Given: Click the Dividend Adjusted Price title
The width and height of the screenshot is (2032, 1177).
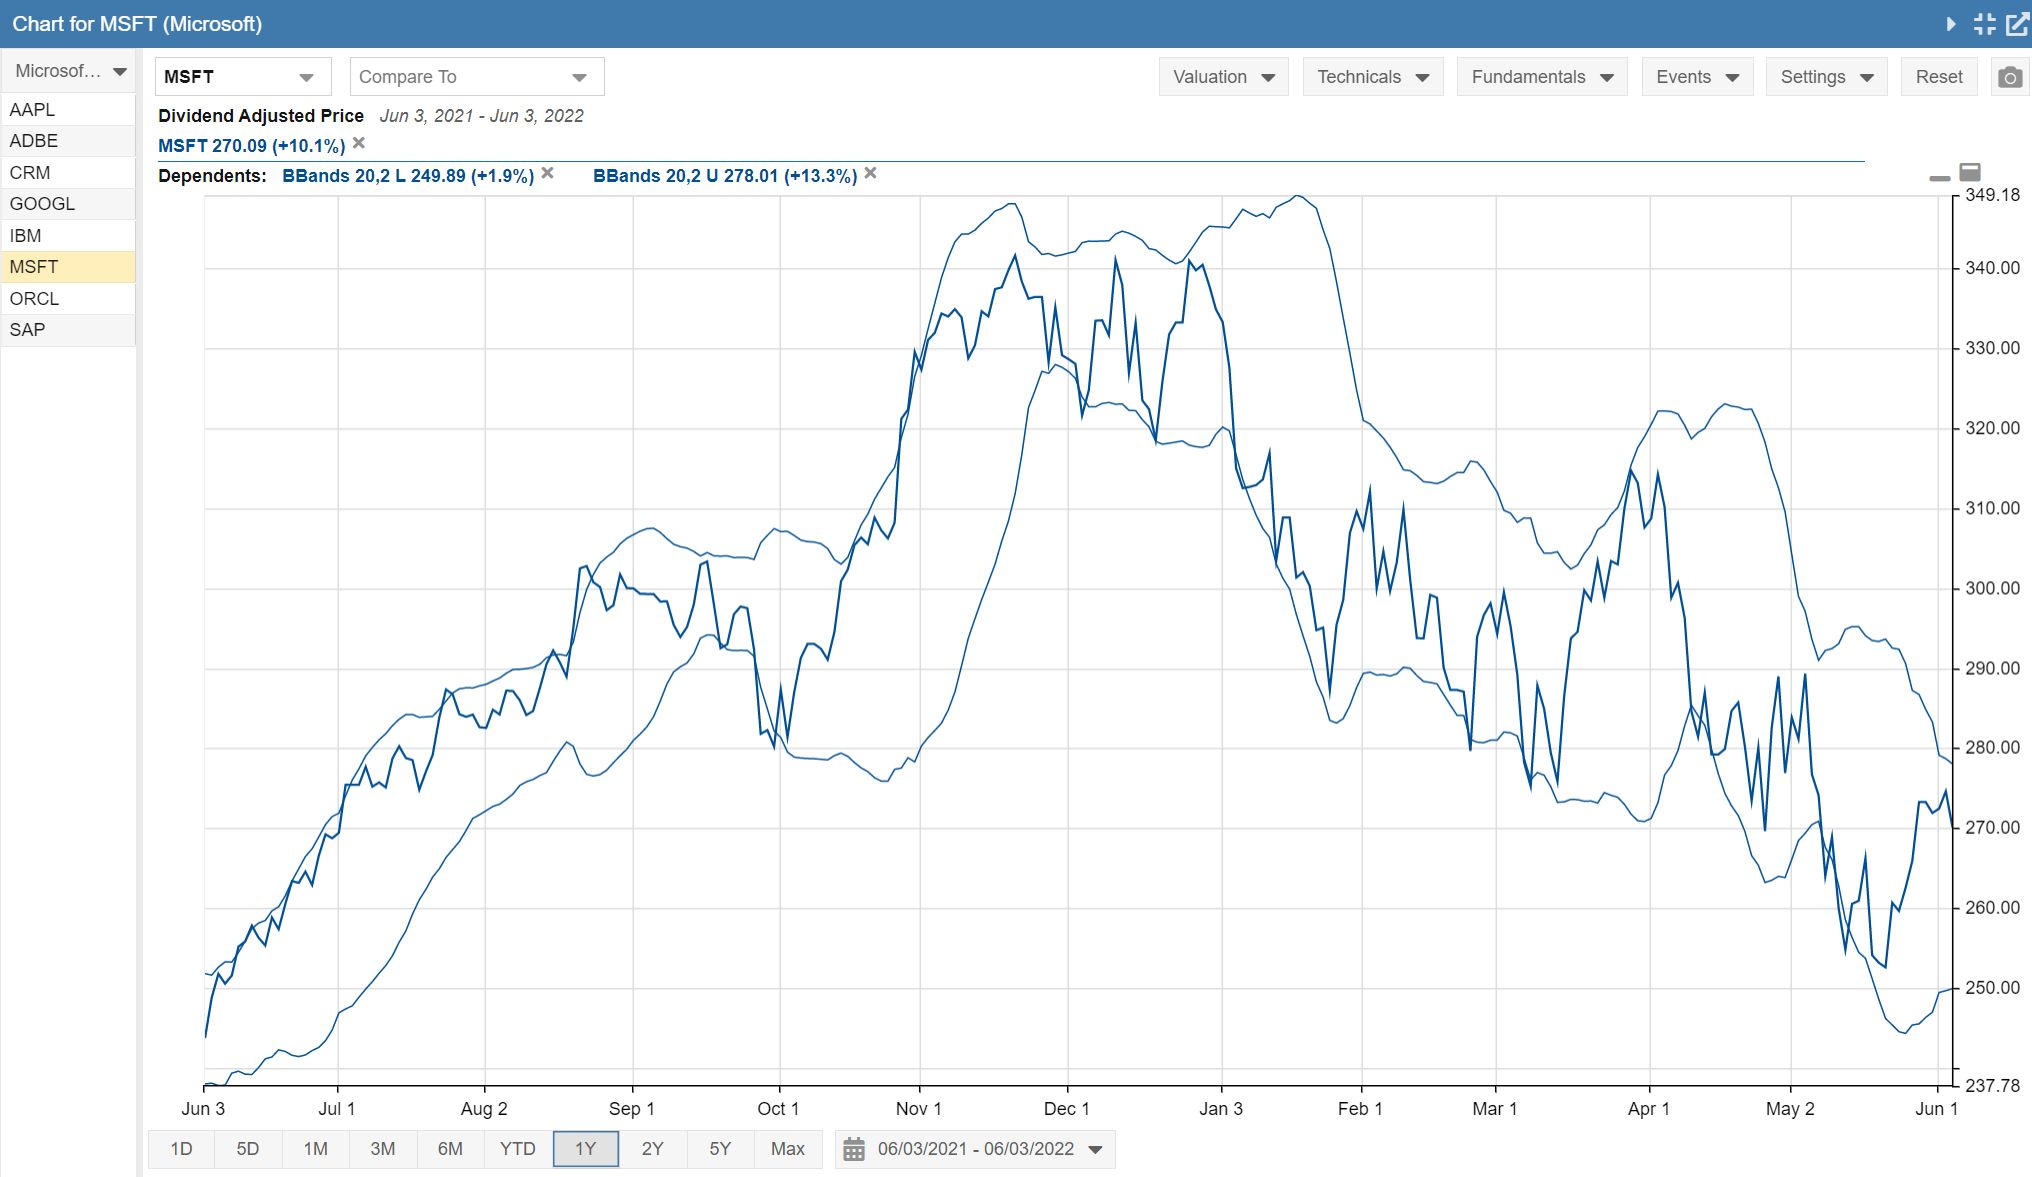Looking at the screenshot, I should [x=261, y=116].
